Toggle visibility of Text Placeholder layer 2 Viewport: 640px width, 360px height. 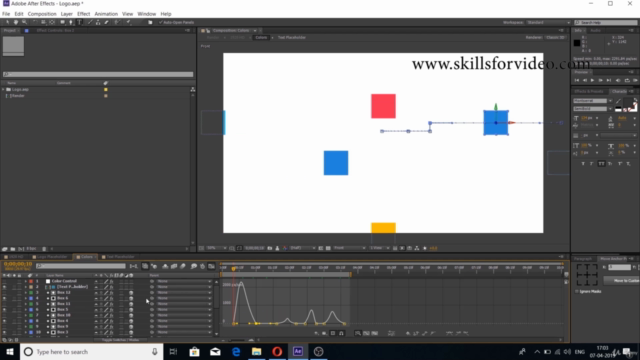4,287
